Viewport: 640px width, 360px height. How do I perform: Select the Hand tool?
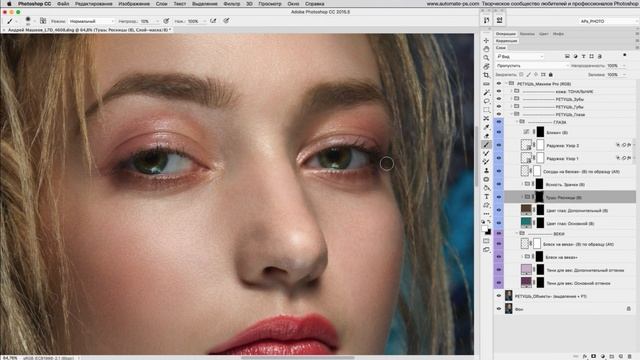click(x=486, y=49)
